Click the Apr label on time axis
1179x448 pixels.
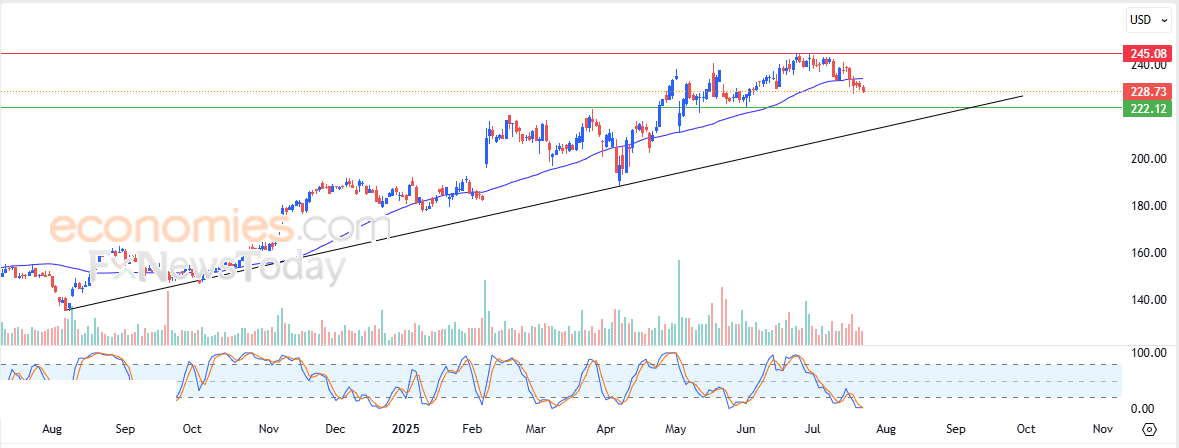605,429
